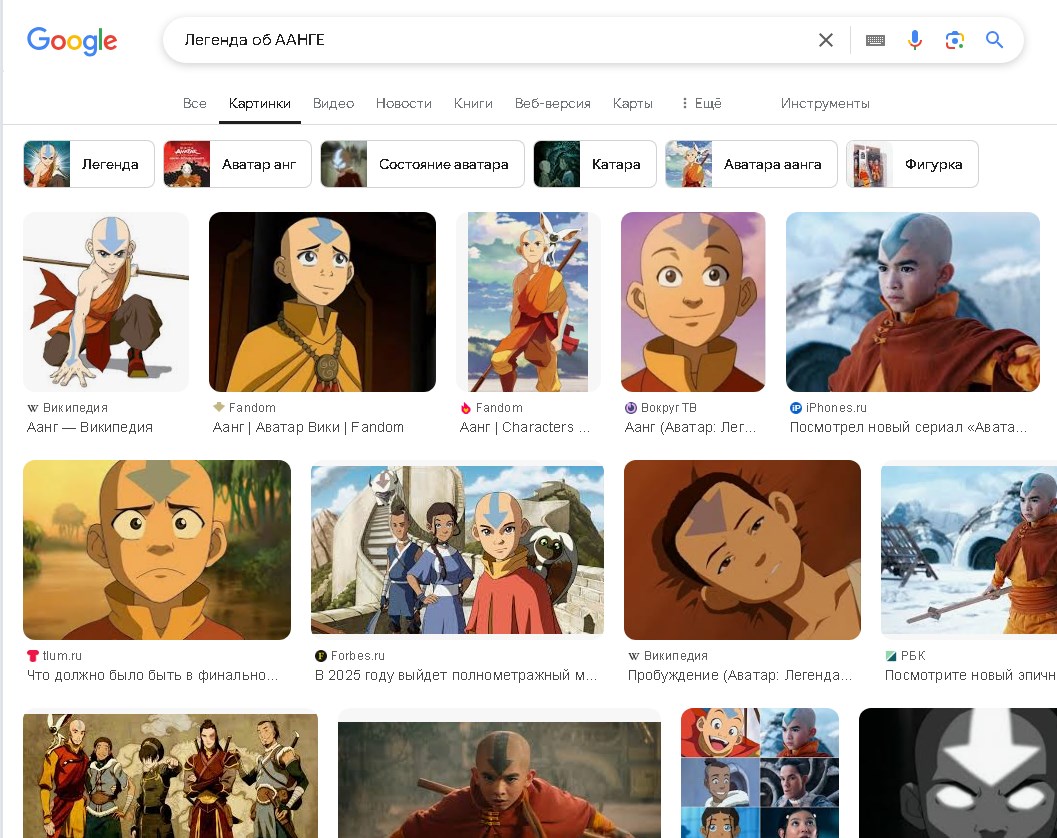Screen dimensions: 1057x838
Task: Click the iPhones.ru source favicon
Action: click(x=795, y=408)
